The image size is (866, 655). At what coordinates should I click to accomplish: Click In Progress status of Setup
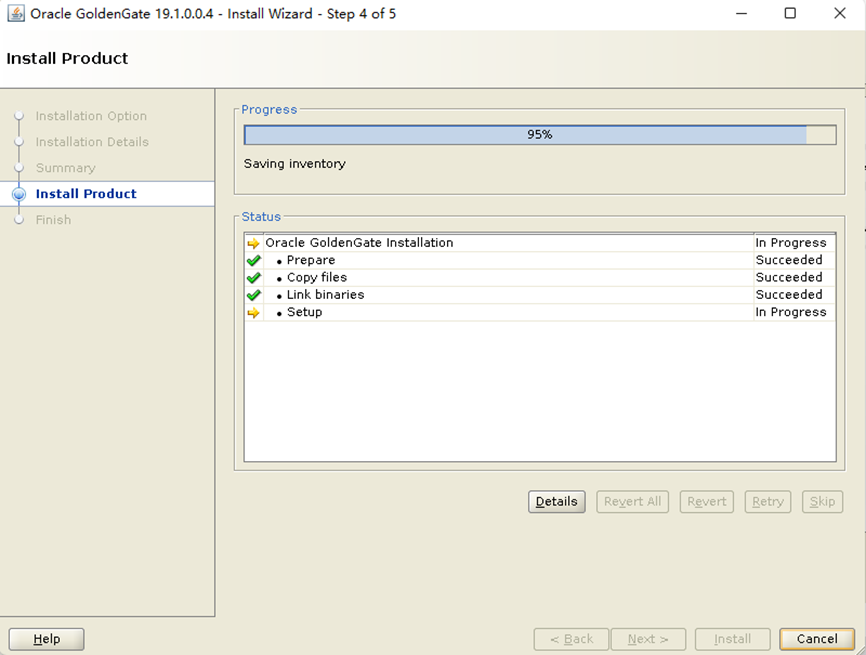click(x=791, y=312)
